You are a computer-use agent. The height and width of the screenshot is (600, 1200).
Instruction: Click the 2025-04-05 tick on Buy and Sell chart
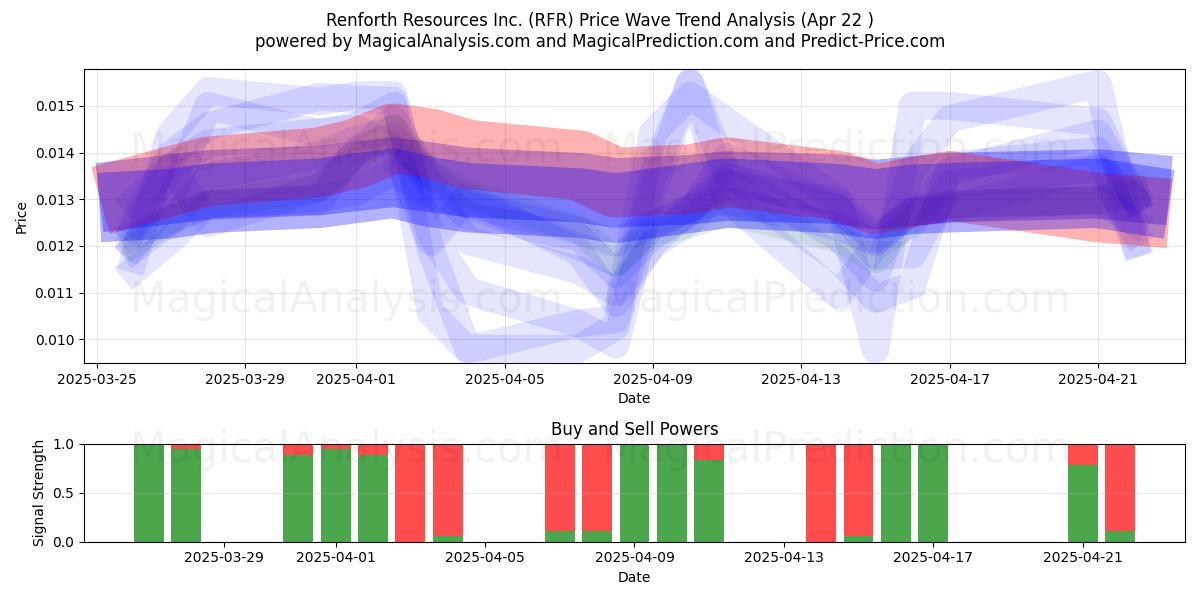click(485, 557)
